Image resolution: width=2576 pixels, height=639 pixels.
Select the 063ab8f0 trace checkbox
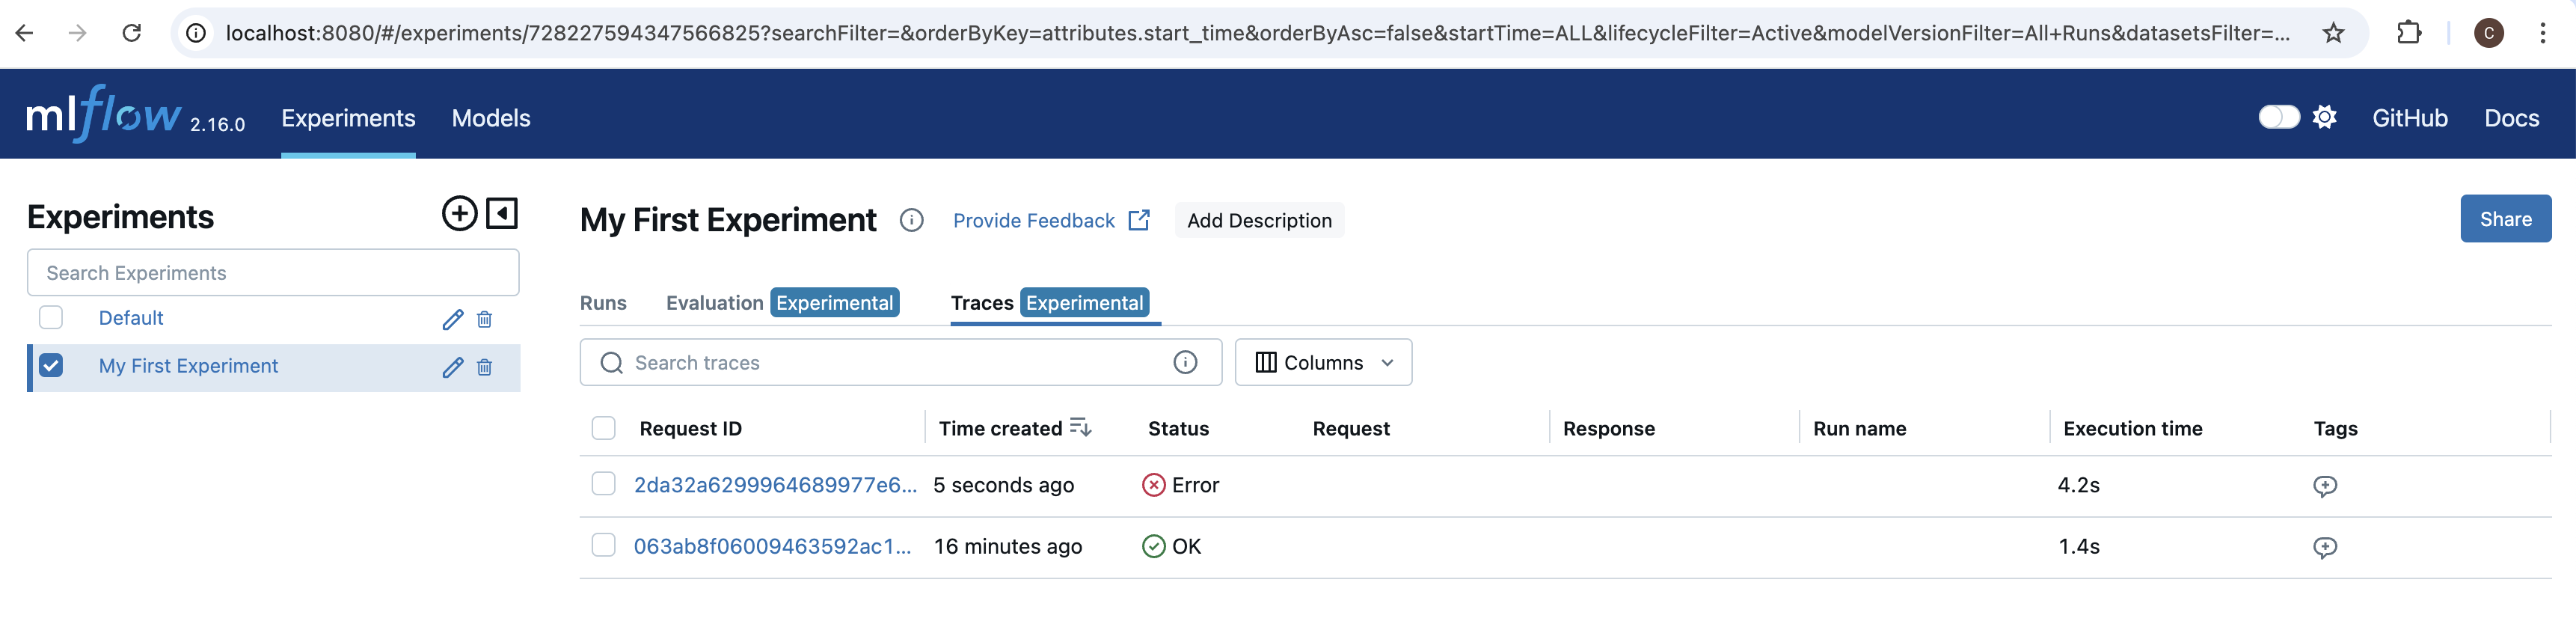(604, 545)
